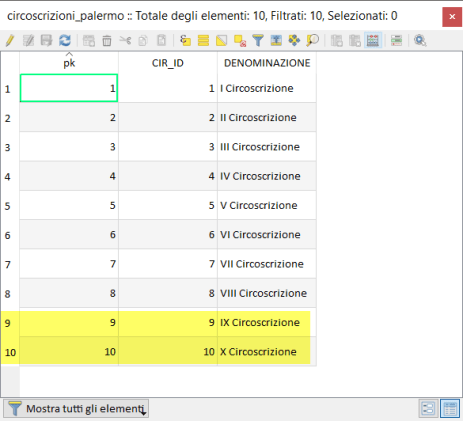
Task: Click the 'VII Circoscrizione' cell
Action: tap(267, 264)
